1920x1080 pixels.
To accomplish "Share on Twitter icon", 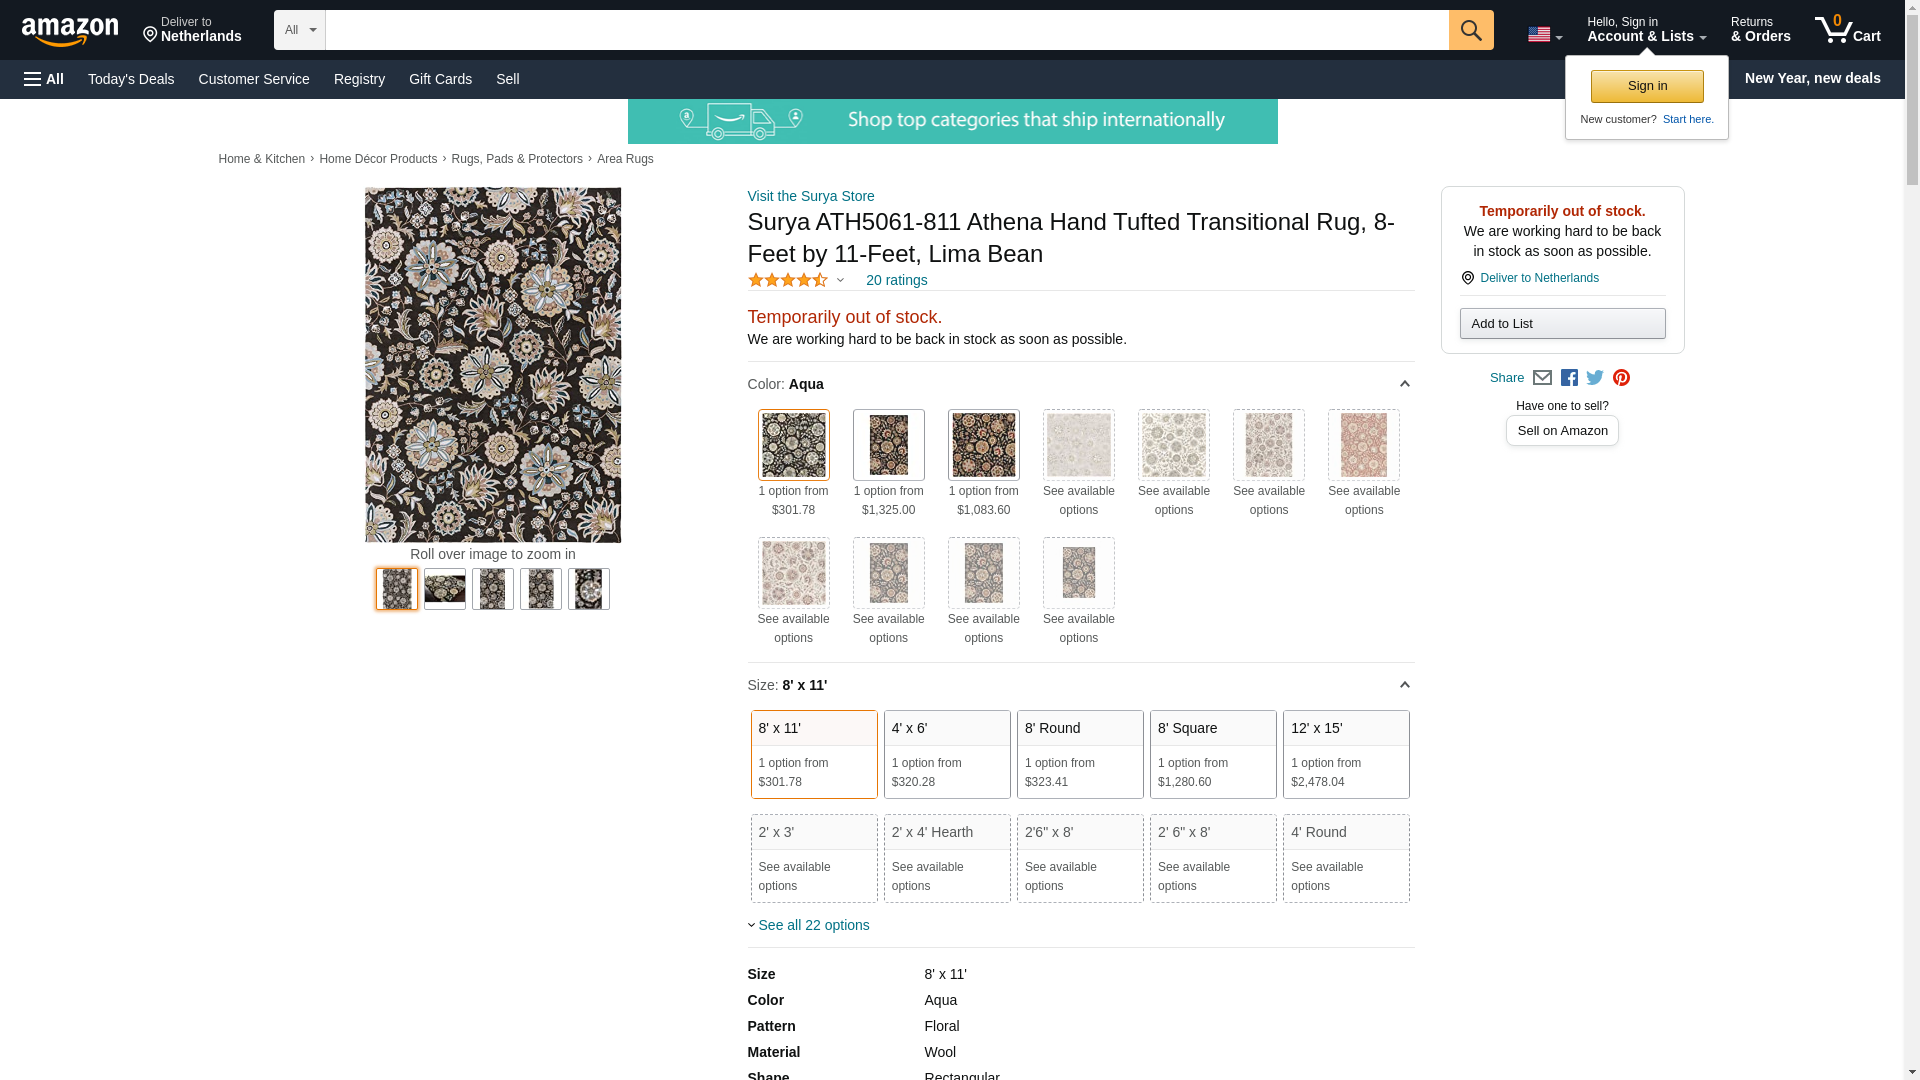I will point(1595,378).
